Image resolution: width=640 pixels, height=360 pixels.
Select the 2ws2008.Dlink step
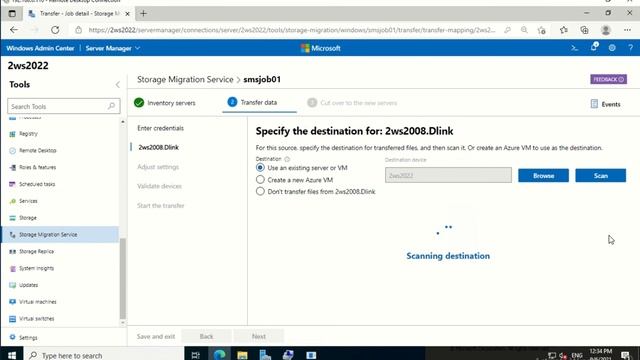pos(158,147)
